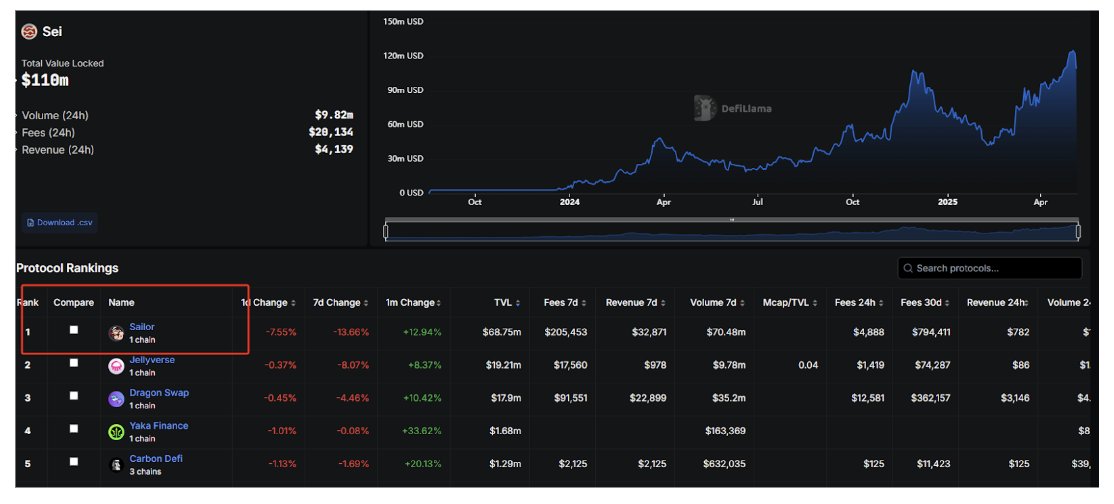
Task: Click Jellyverse's Mcap/TVL value 0.04
Action: [x=807, y=365]
